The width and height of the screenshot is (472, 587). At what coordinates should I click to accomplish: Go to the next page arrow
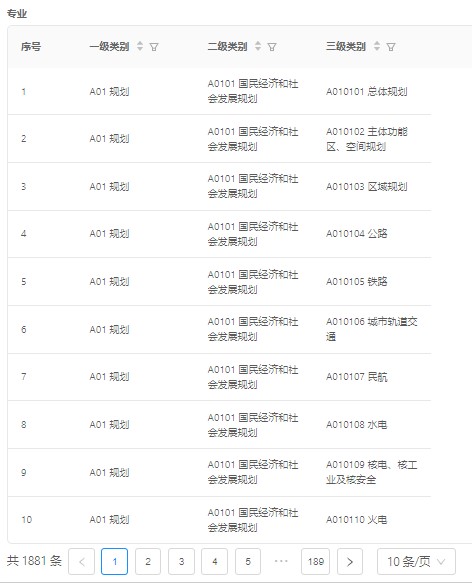(x=350, y=562)
